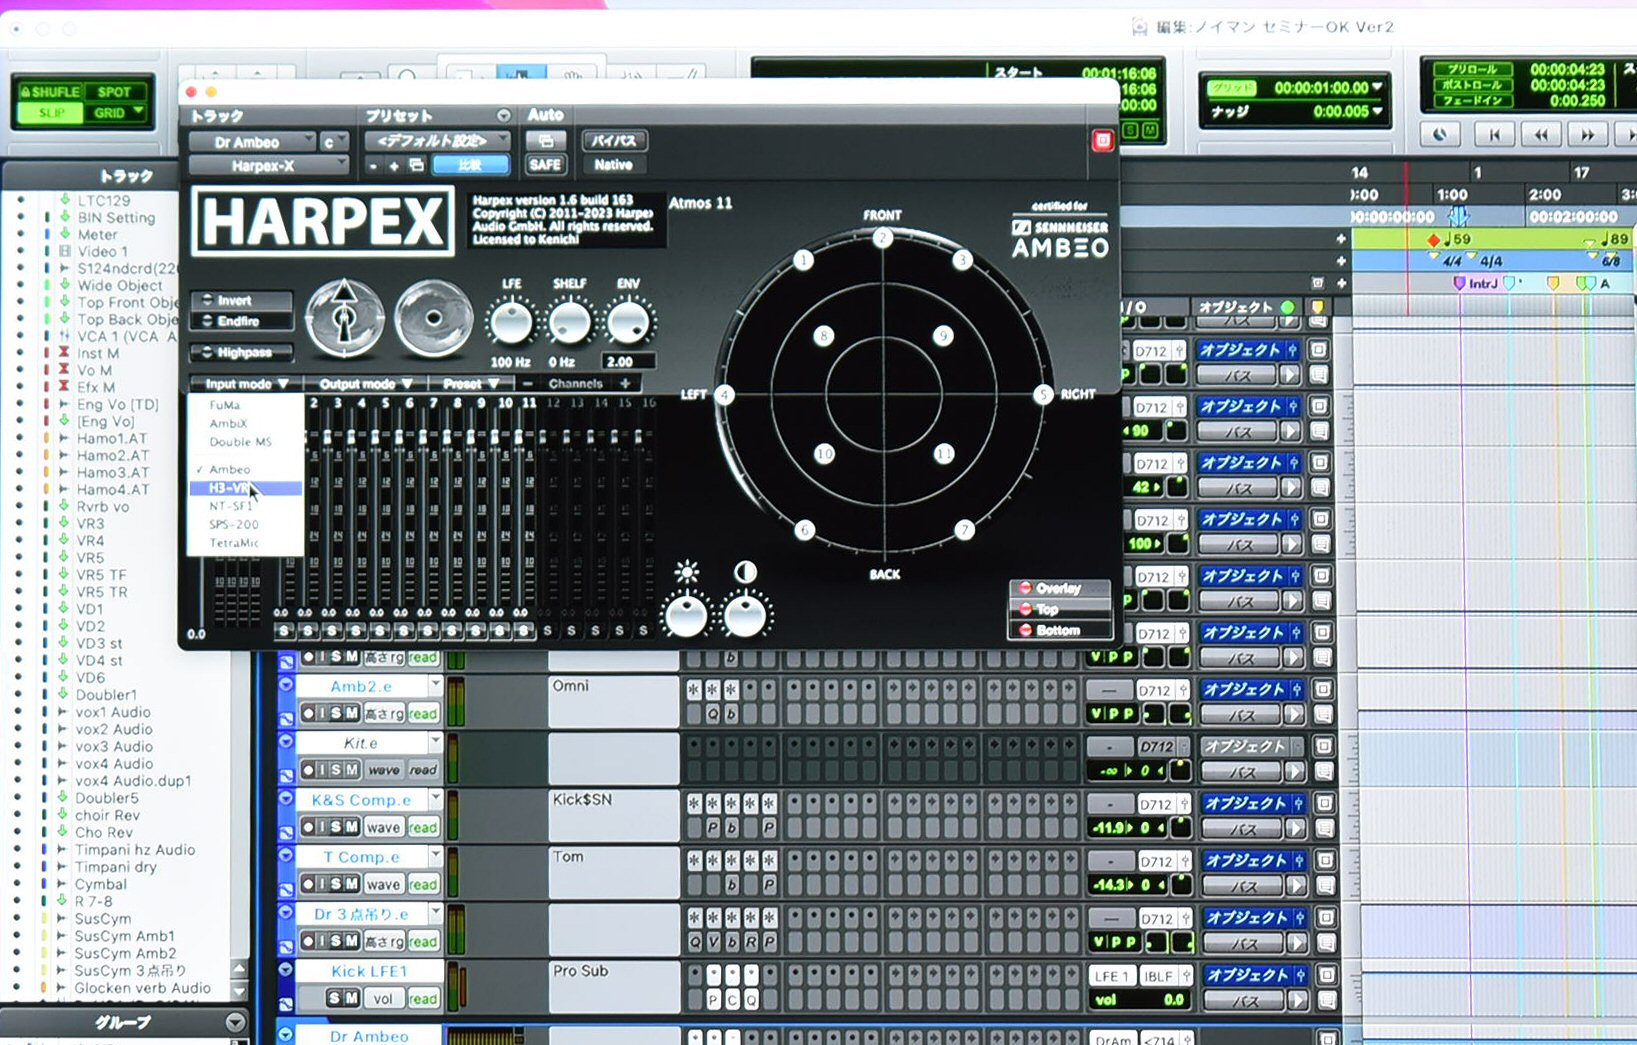Adjust the LFE knob in Harpex
The width and height of the screenshot is (1637, 1045).
tap(511, 323)
